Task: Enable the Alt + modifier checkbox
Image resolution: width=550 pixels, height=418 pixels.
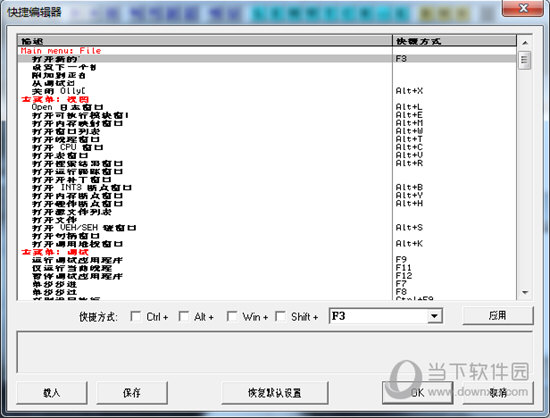Action: click(x=184, y=316)
